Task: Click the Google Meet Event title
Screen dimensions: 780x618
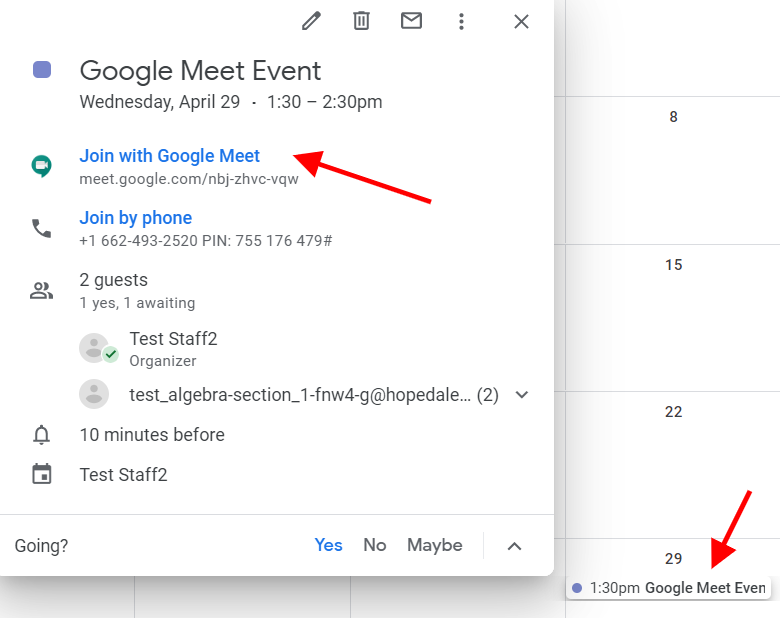Action: (x=200, y=71)
